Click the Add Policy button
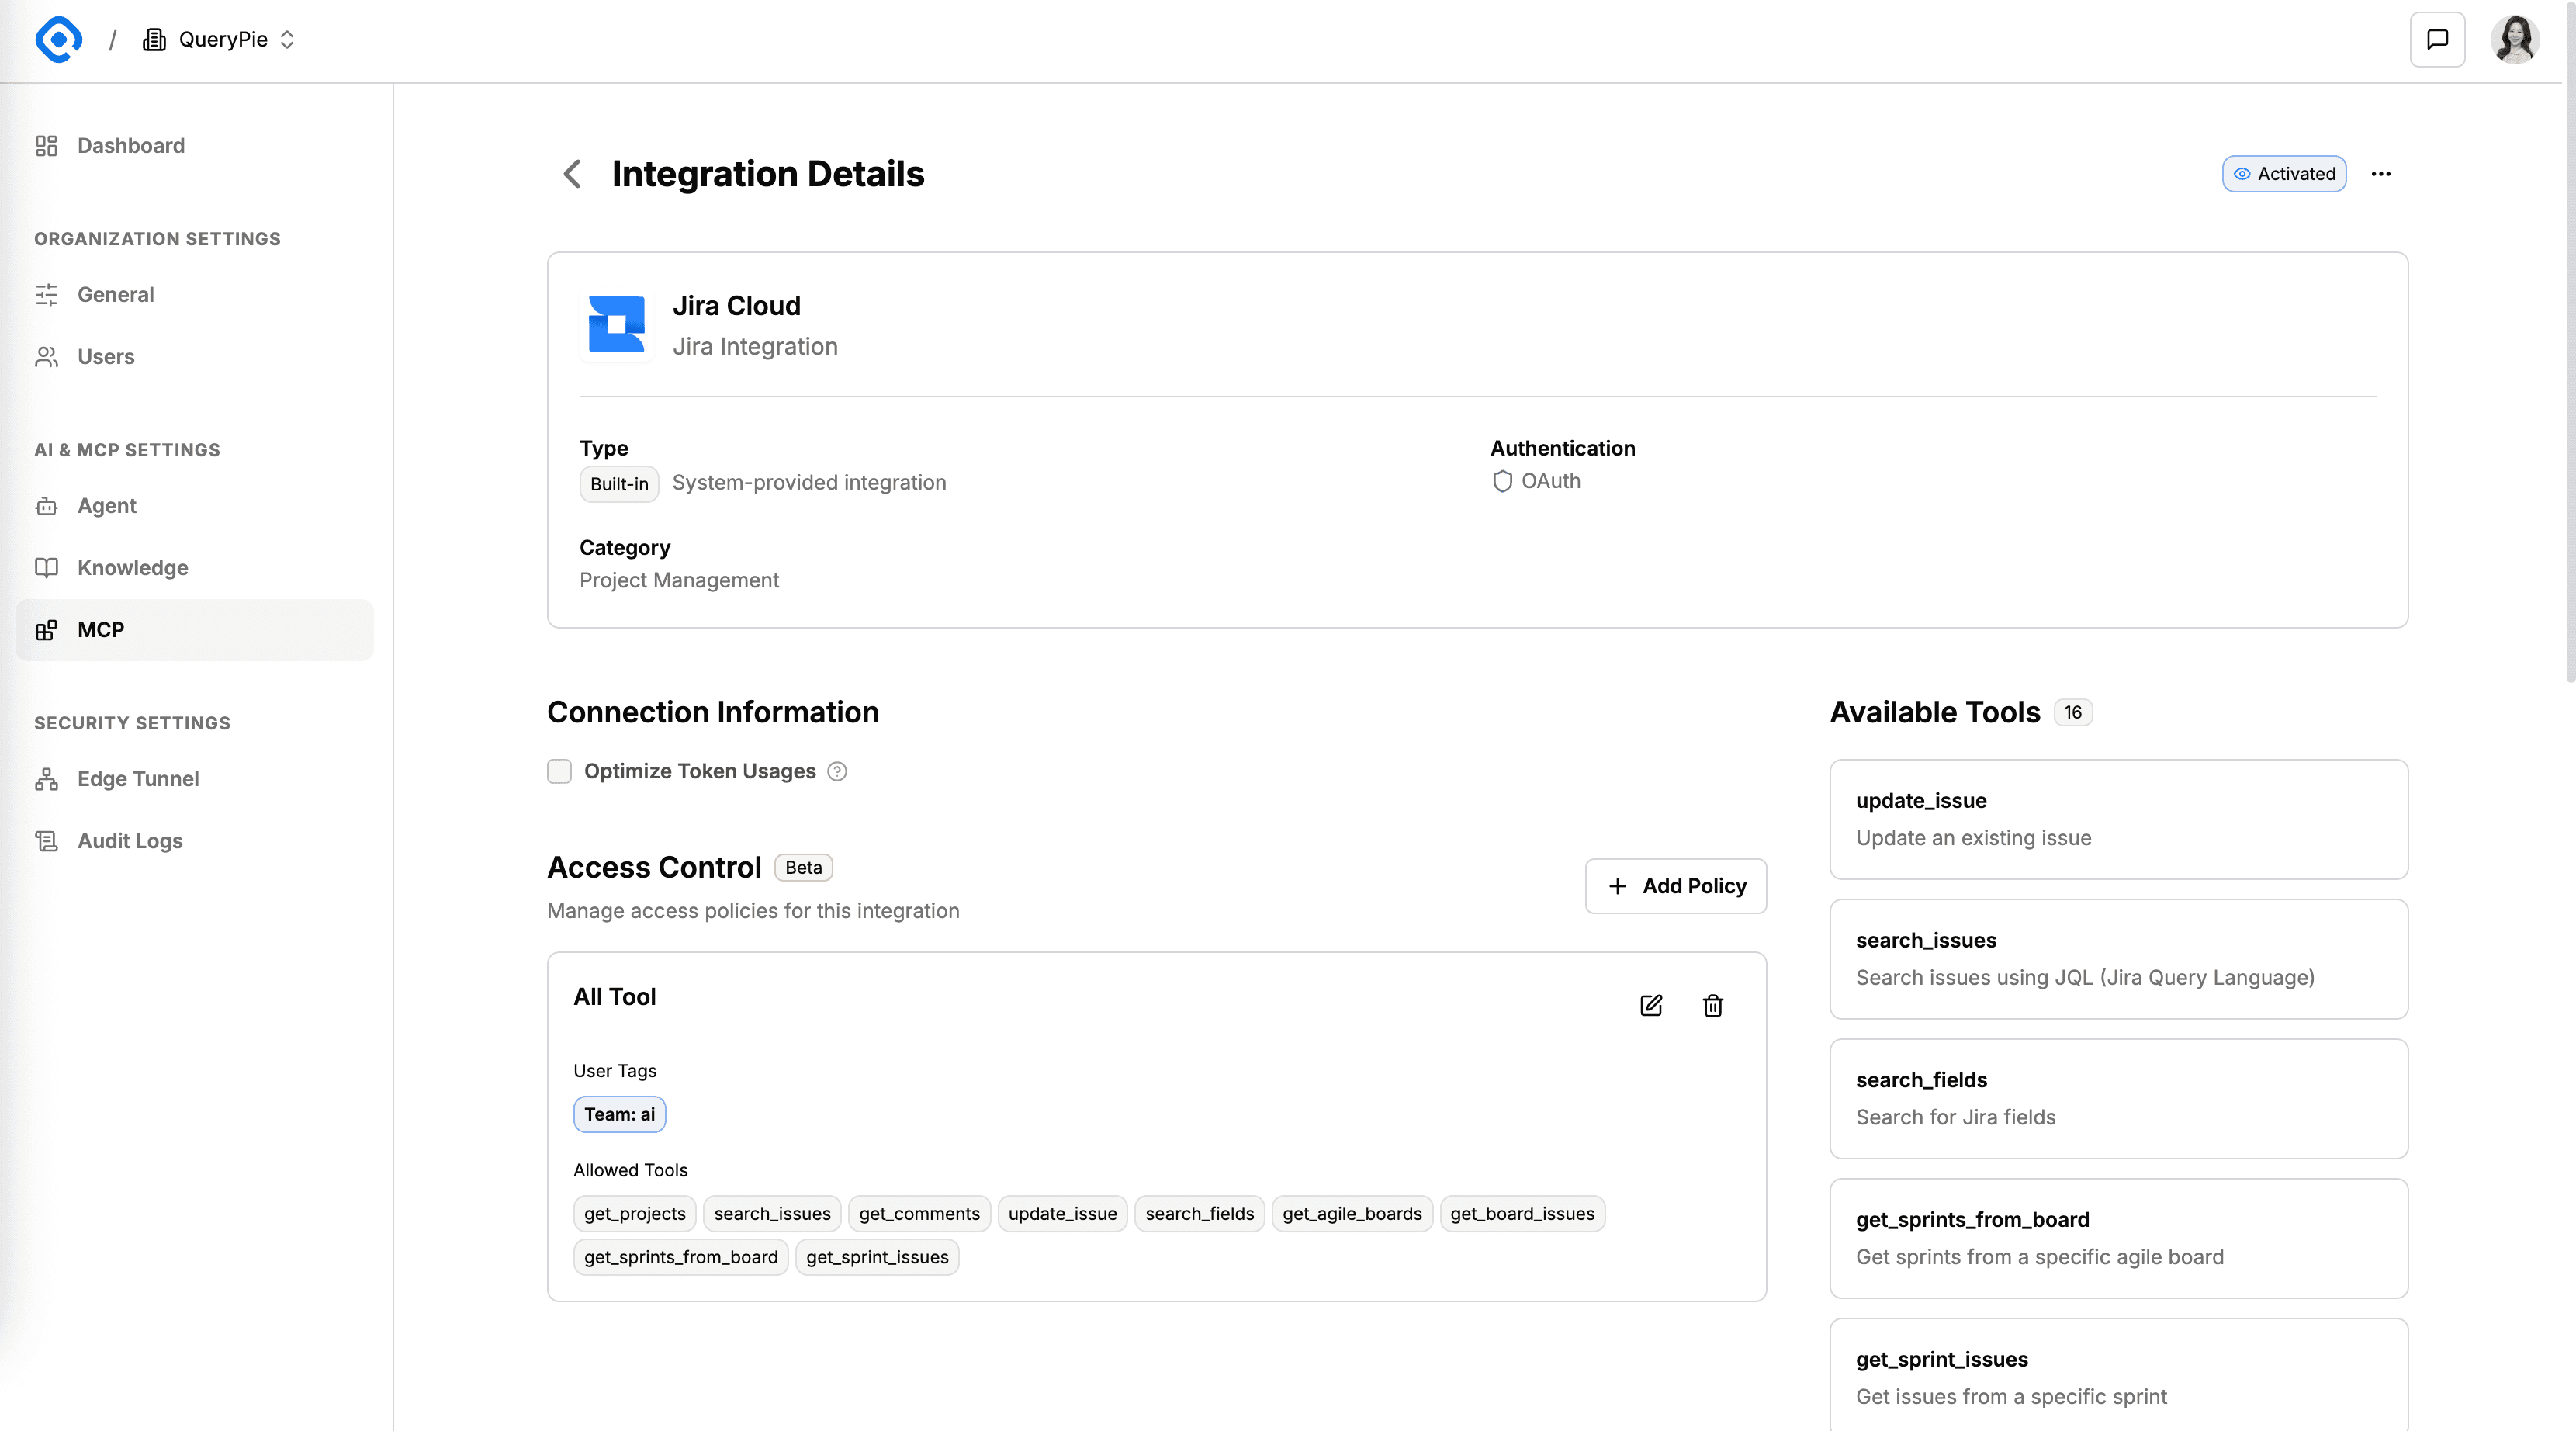This screenshot has height=1431, width=2576. [1676, 886]
